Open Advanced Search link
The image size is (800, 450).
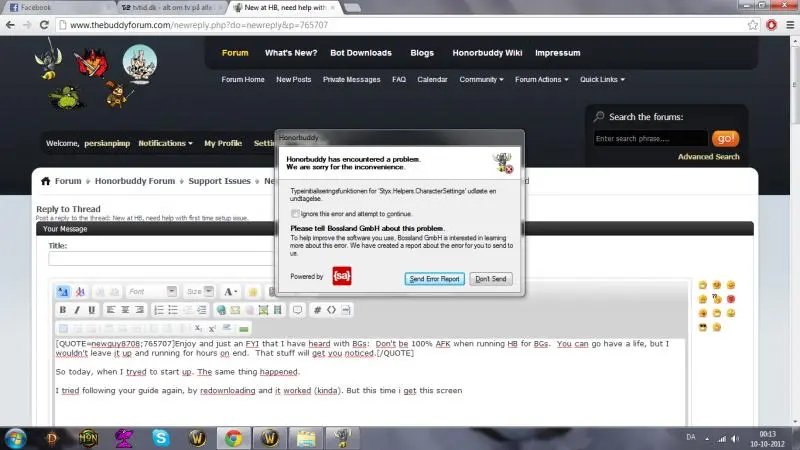click(x=708, y=157)
